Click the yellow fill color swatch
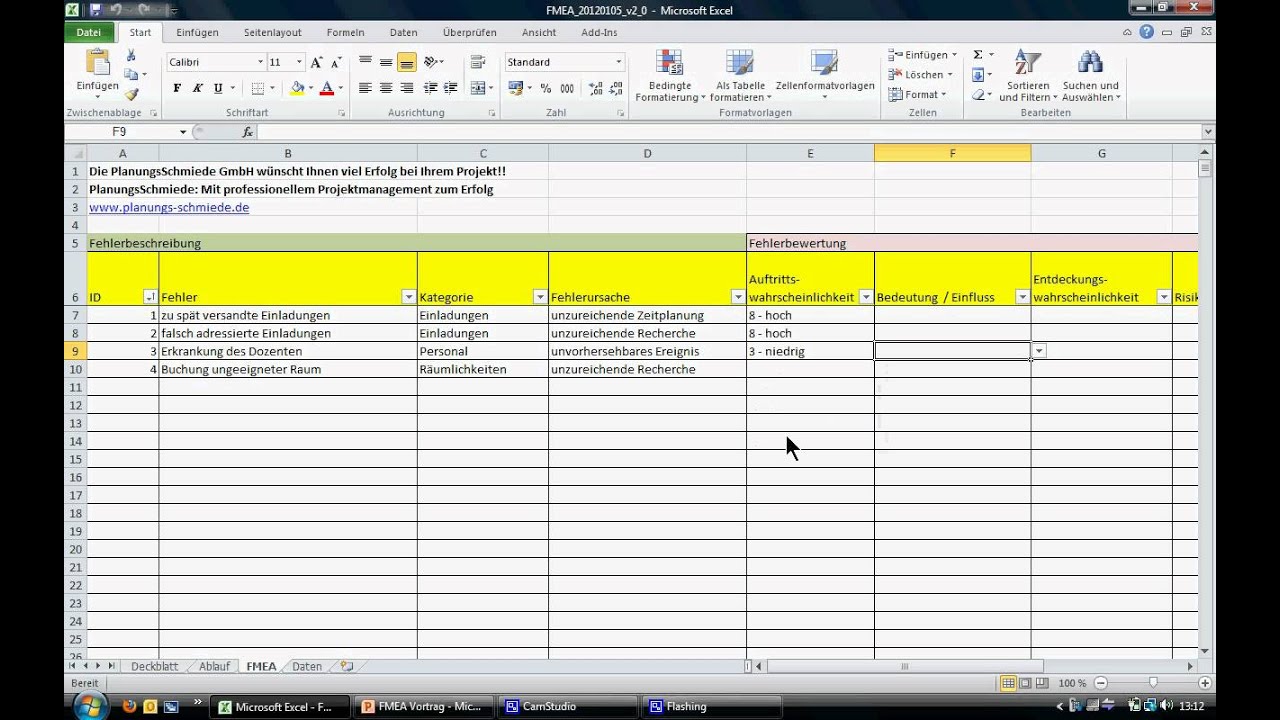The width and height of the screenshot is (1280, 720). click(297, 88)
